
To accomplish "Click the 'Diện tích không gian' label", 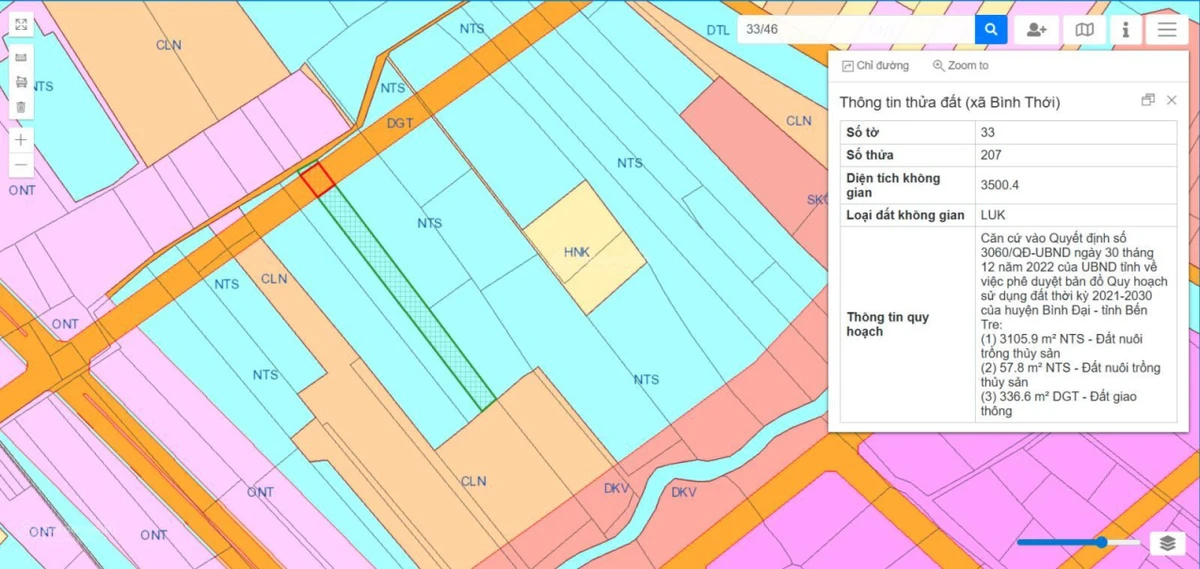I will pos(893,185).
